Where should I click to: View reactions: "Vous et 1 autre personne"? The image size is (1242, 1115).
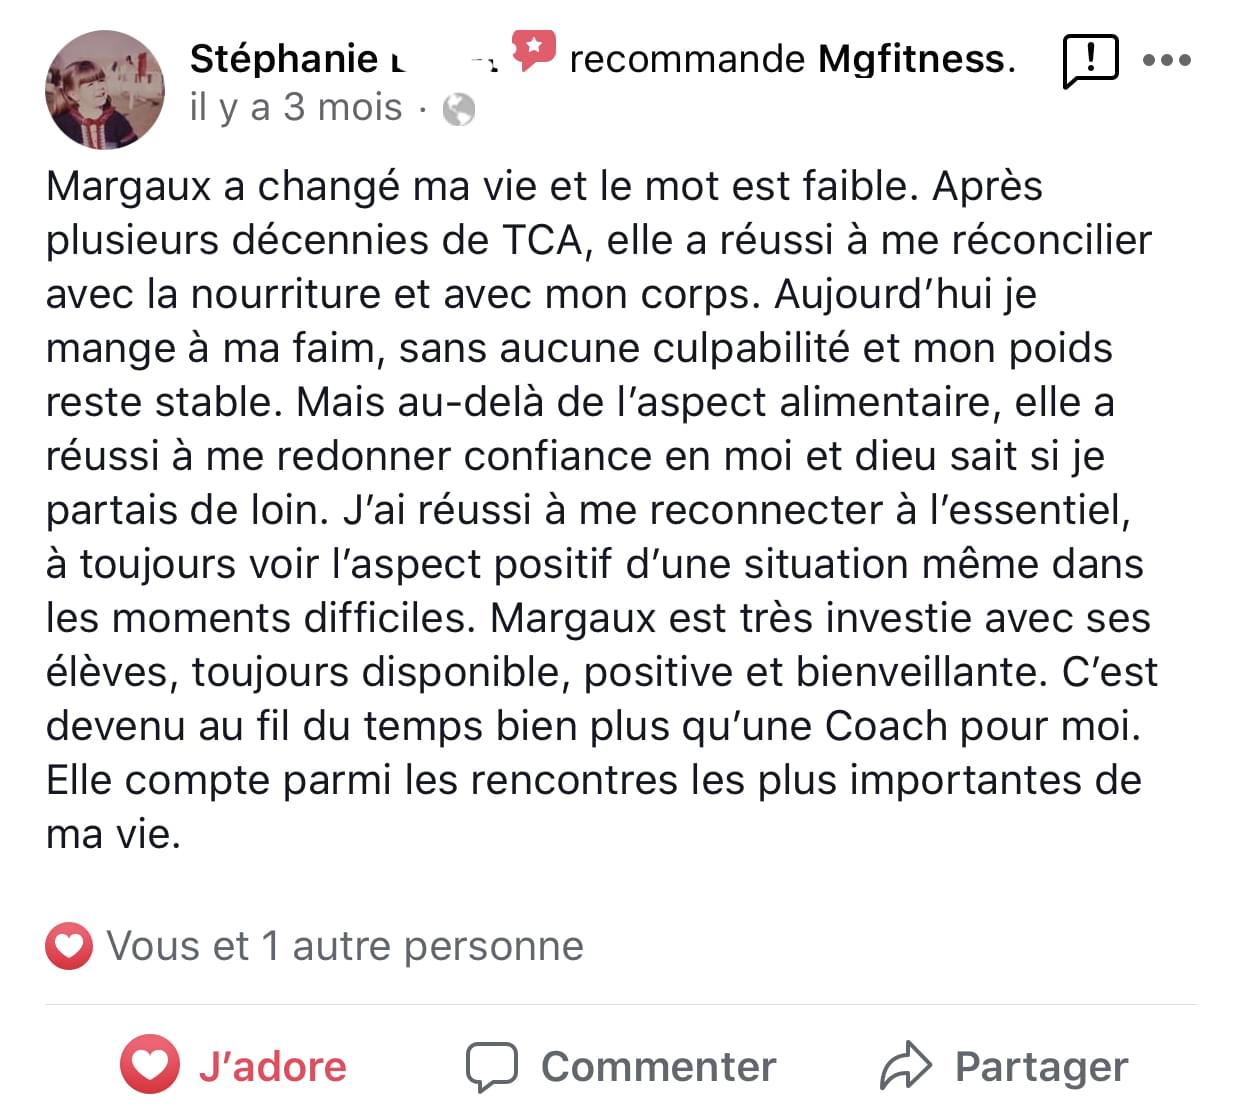click(x=344, y=946)
